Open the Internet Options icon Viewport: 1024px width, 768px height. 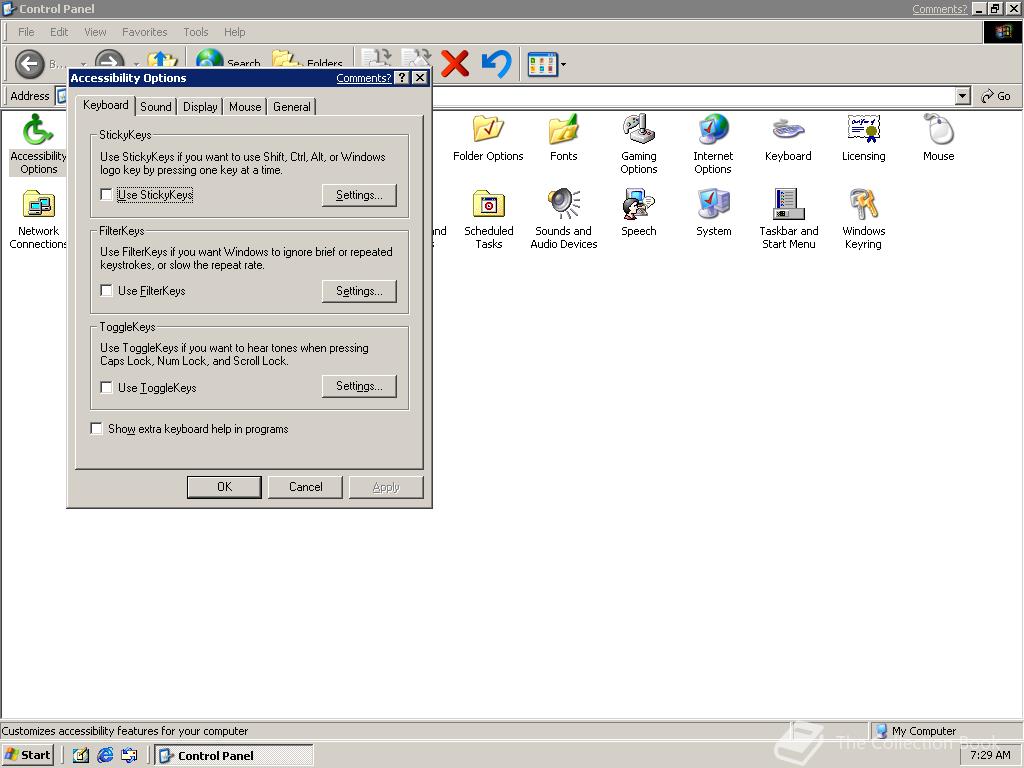coord(713,144)
